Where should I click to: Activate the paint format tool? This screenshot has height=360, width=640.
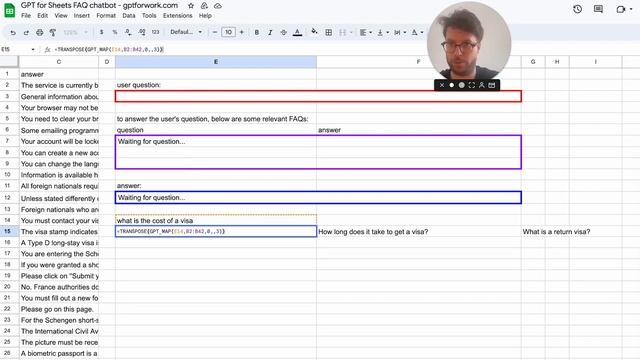coord(53,32)
